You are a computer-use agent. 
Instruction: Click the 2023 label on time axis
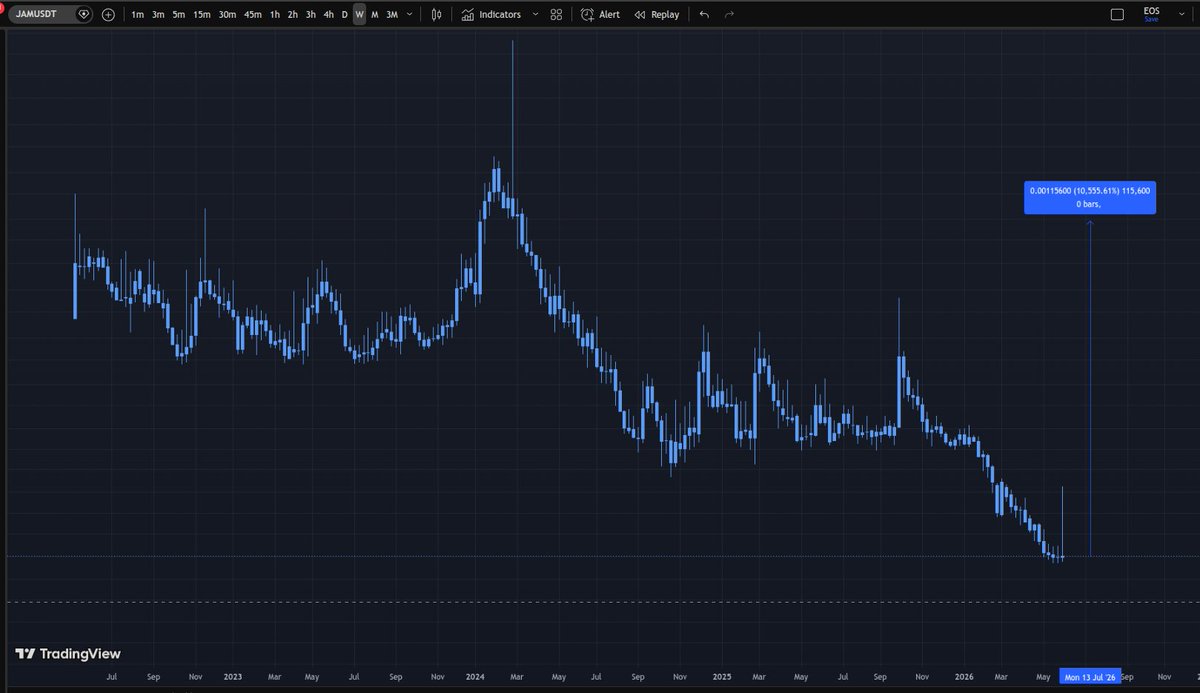pyautogui.click(x=232, y=677)
